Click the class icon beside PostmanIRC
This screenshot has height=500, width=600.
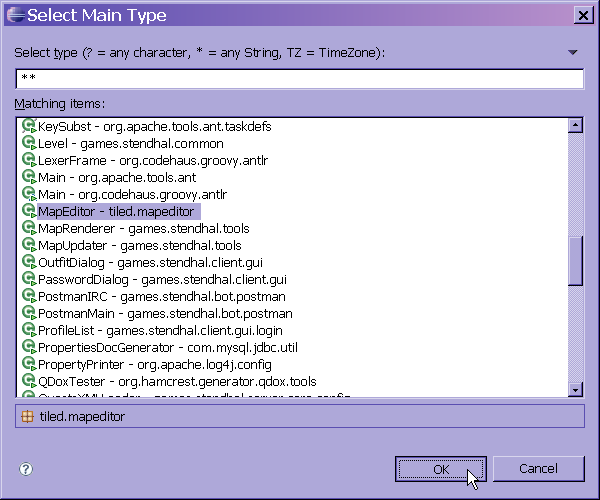click(28, 297)
